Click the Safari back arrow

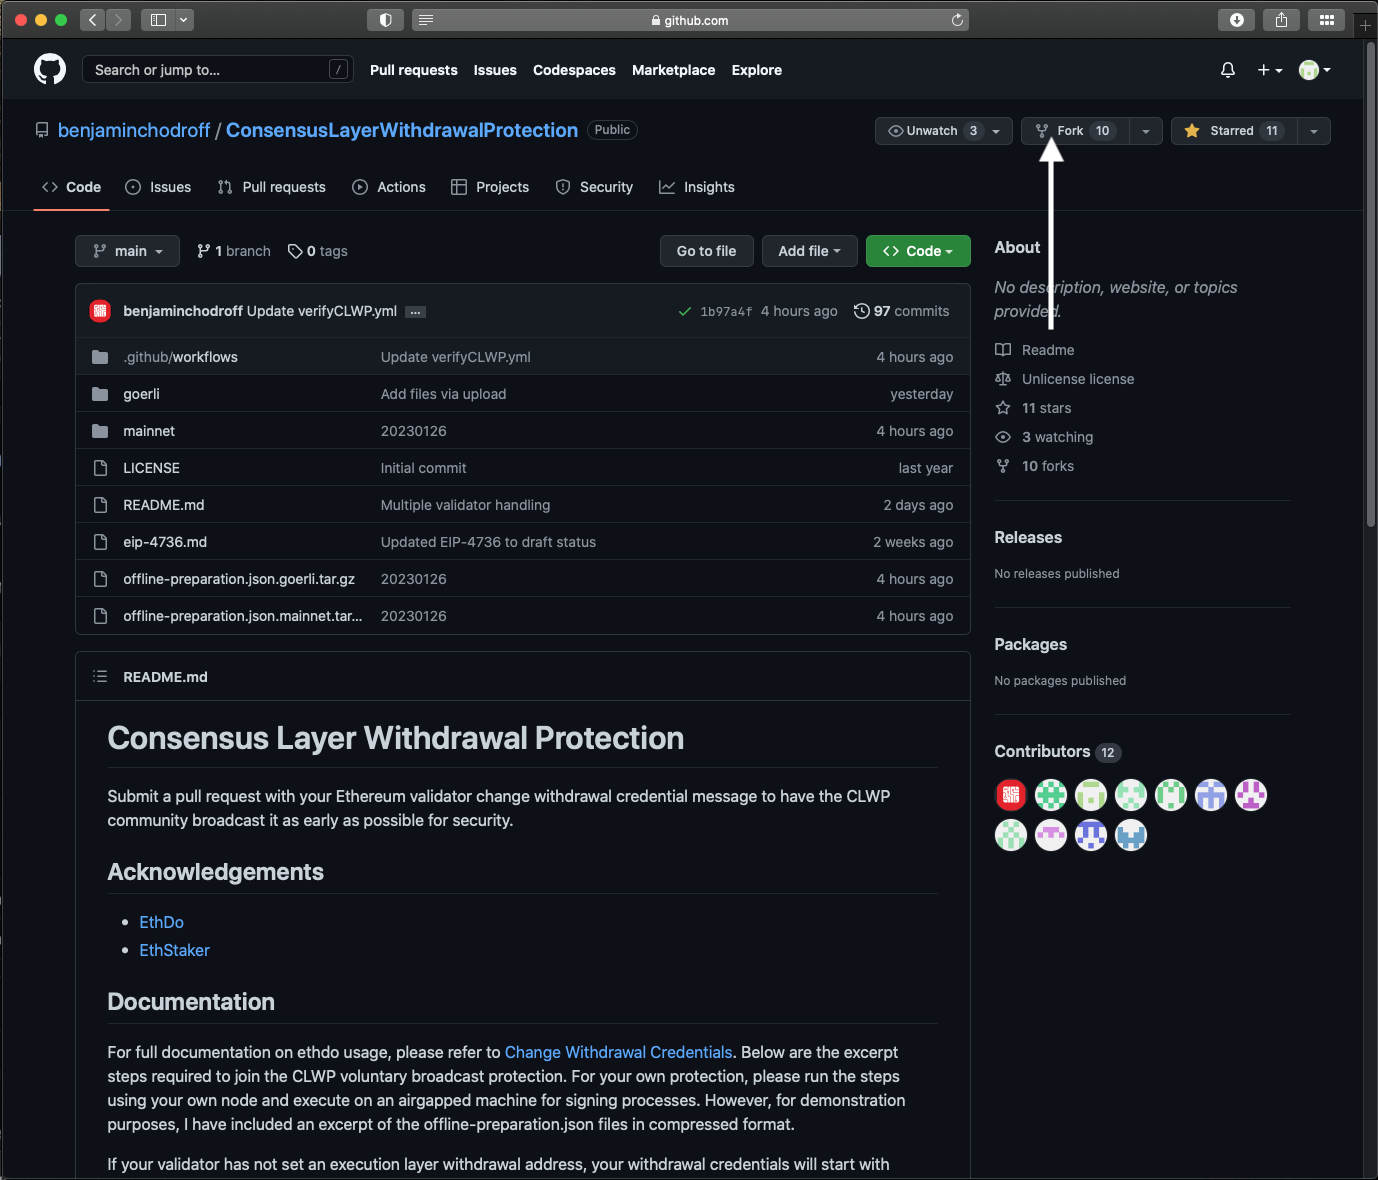click(x=92, y=20)
